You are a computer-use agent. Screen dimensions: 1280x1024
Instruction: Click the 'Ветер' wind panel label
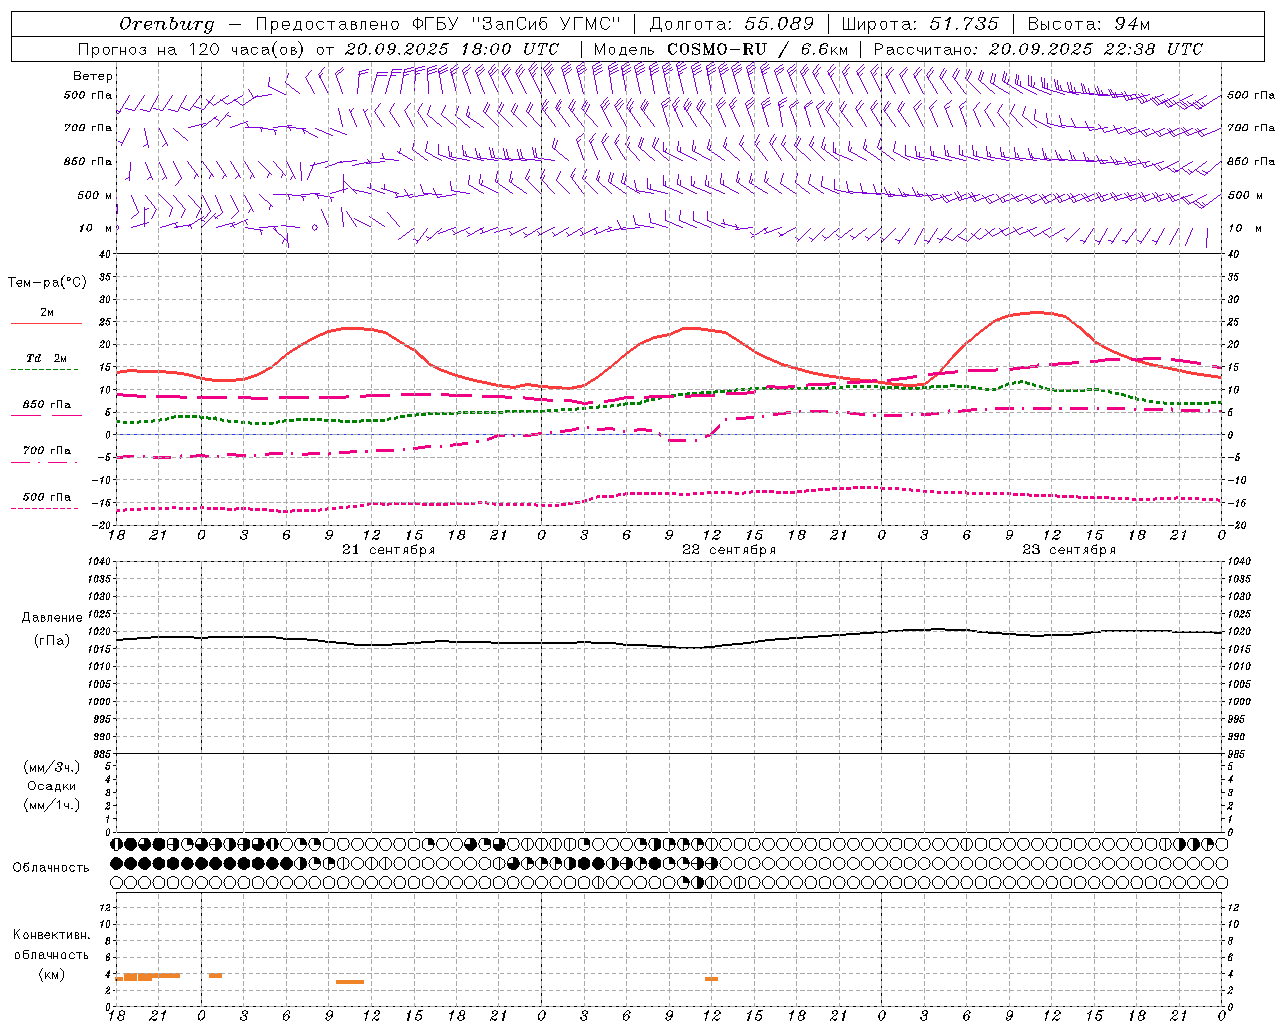click(93, 76)
